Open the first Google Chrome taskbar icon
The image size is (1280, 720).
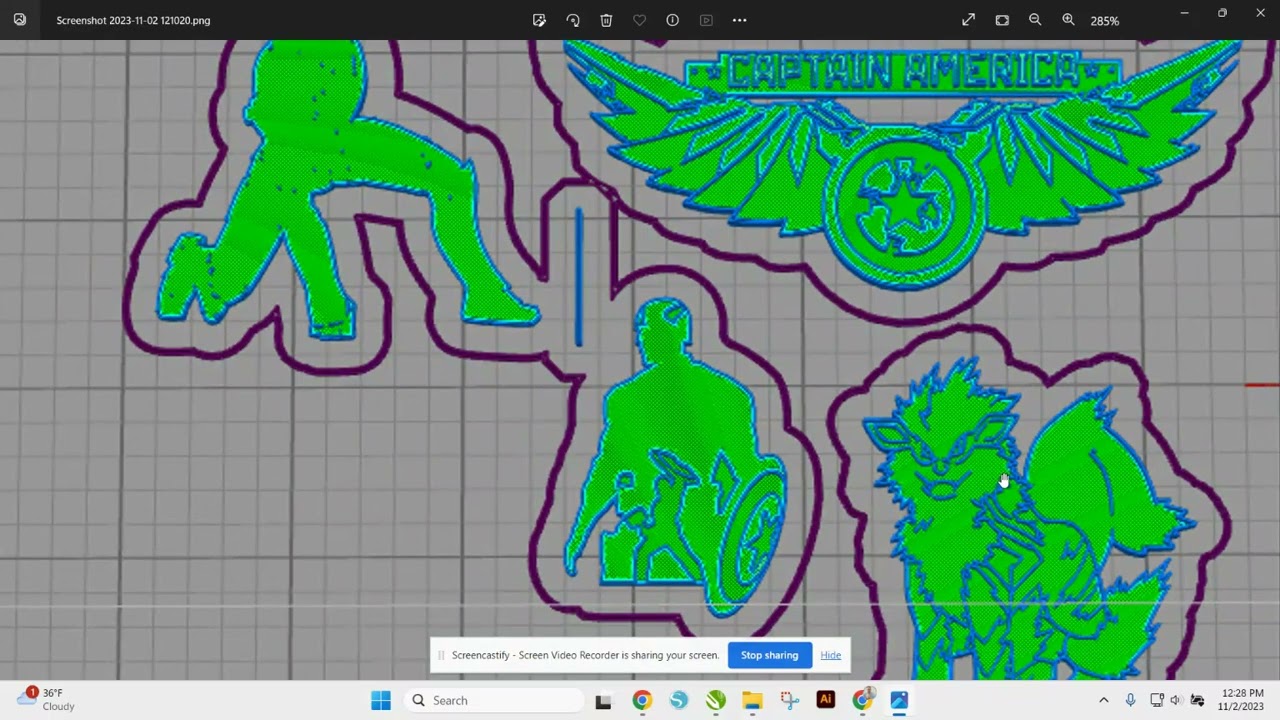641,700
